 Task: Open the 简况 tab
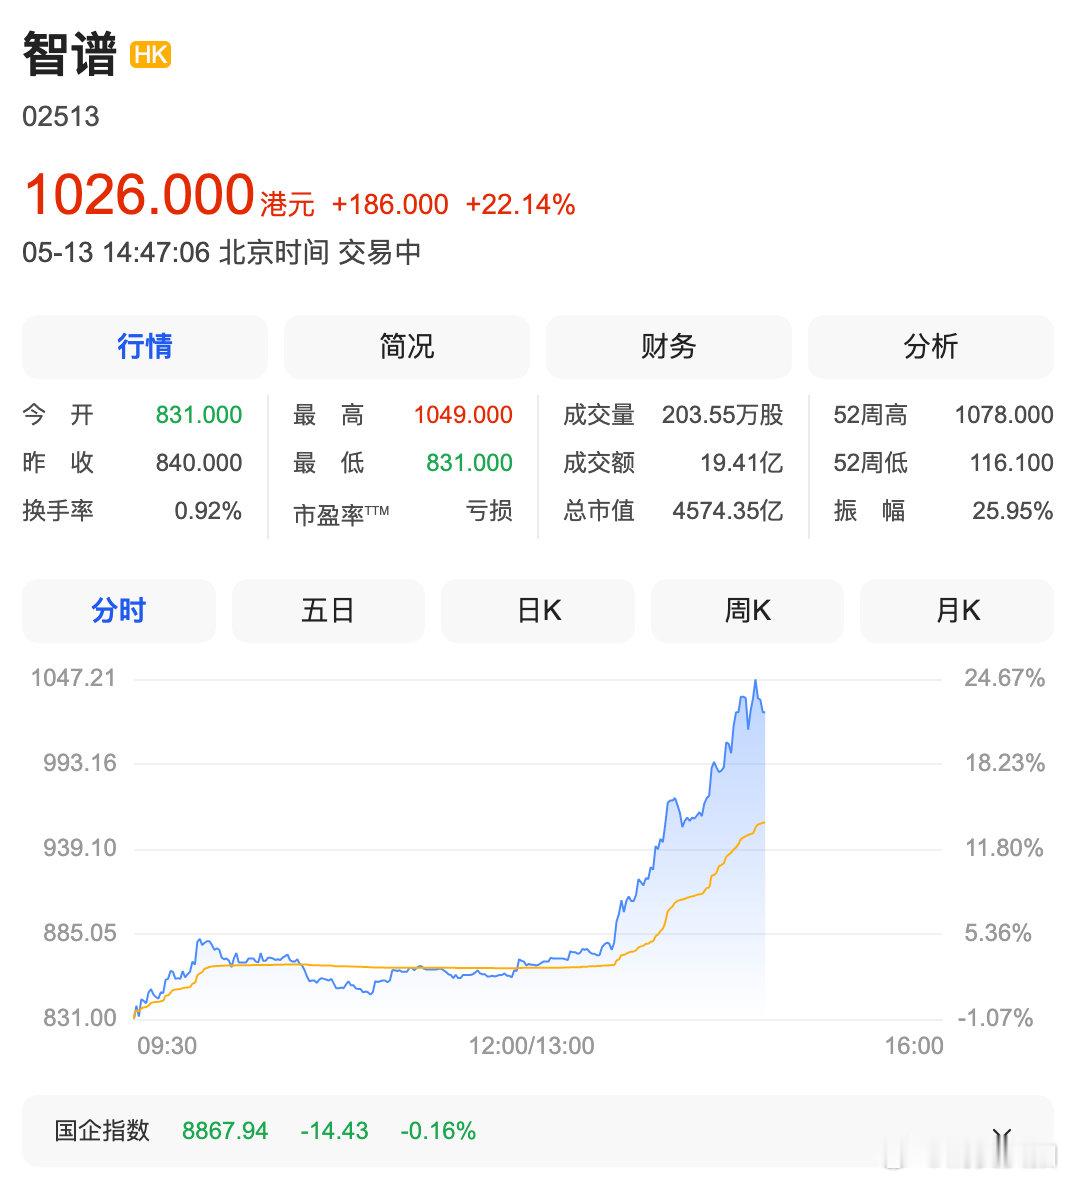406,347
